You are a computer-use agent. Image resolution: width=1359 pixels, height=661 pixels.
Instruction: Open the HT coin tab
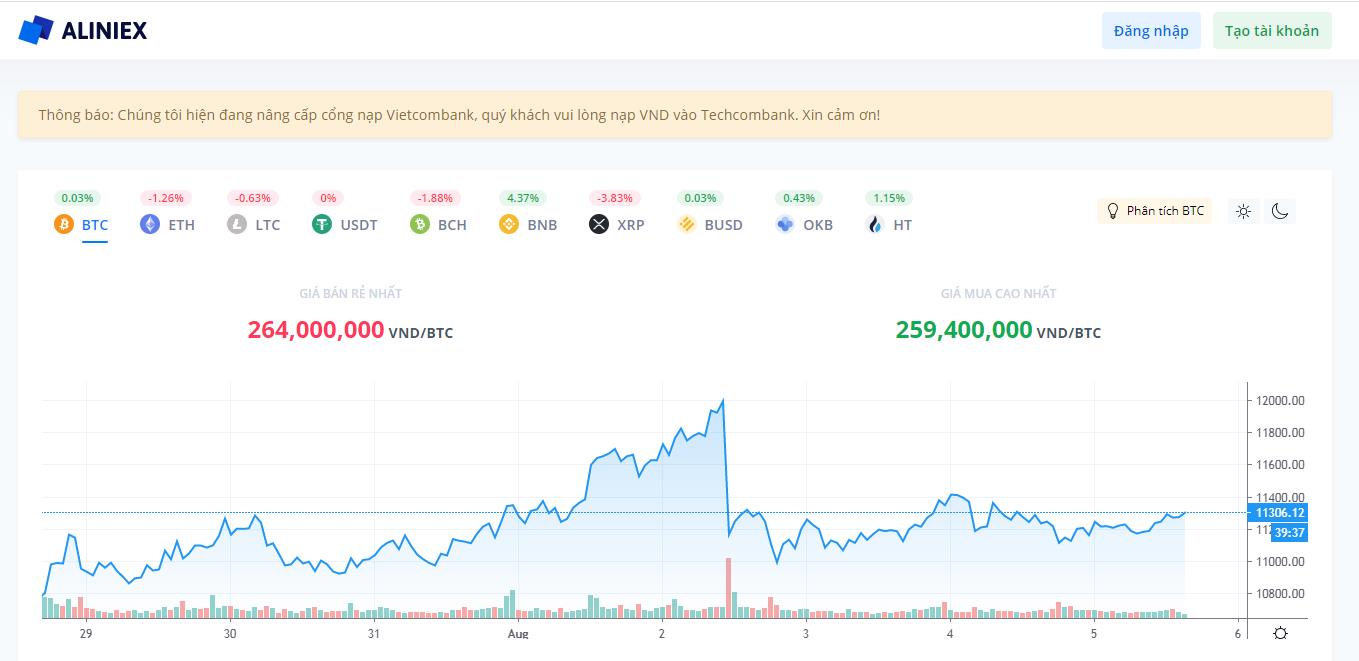(890, 225)
